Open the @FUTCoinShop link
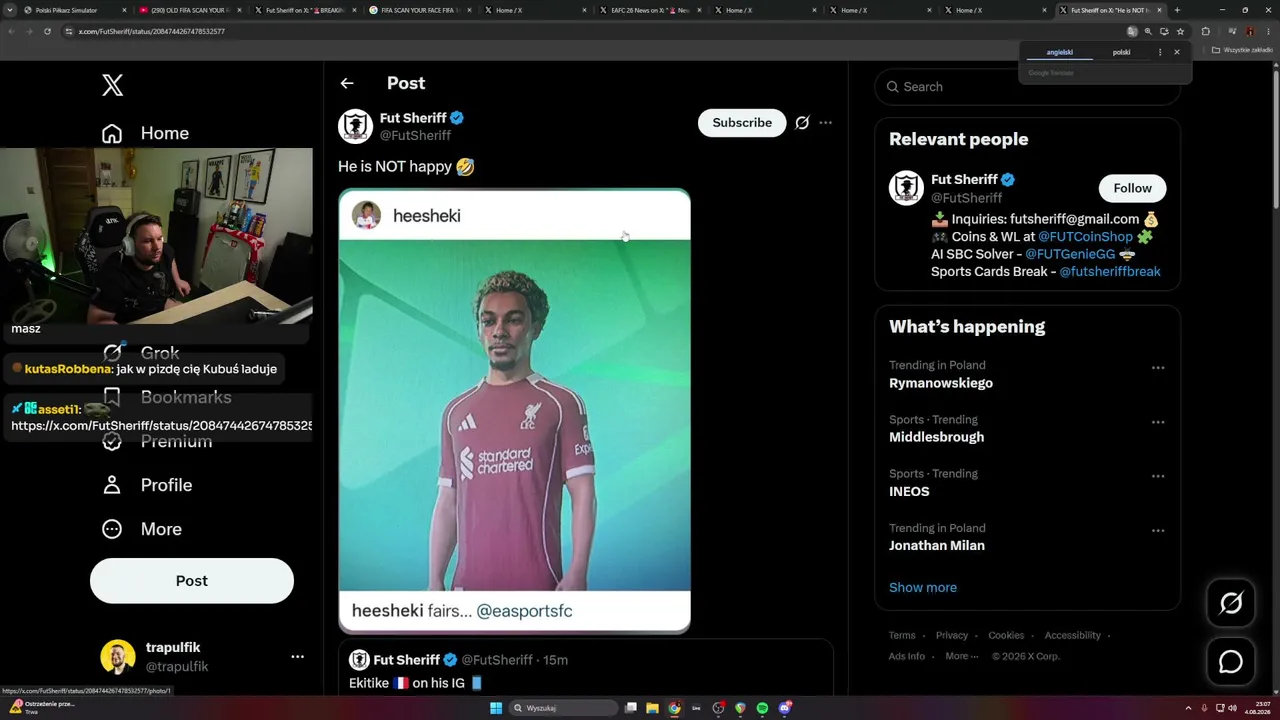Viewport: 1280px width, 720px height. click(1085, 237)
